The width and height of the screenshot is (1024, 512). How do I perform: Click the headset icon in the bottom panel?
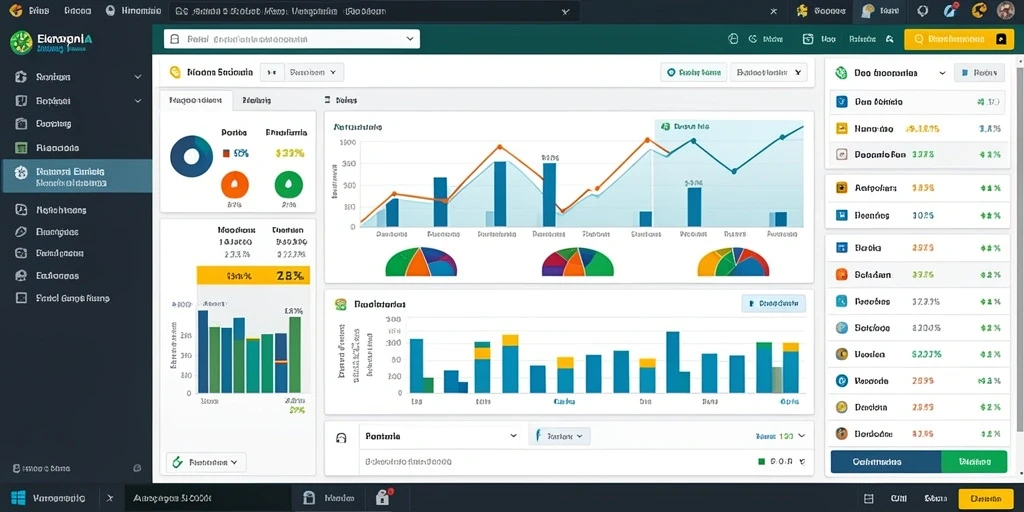click(x=340, y=439)
